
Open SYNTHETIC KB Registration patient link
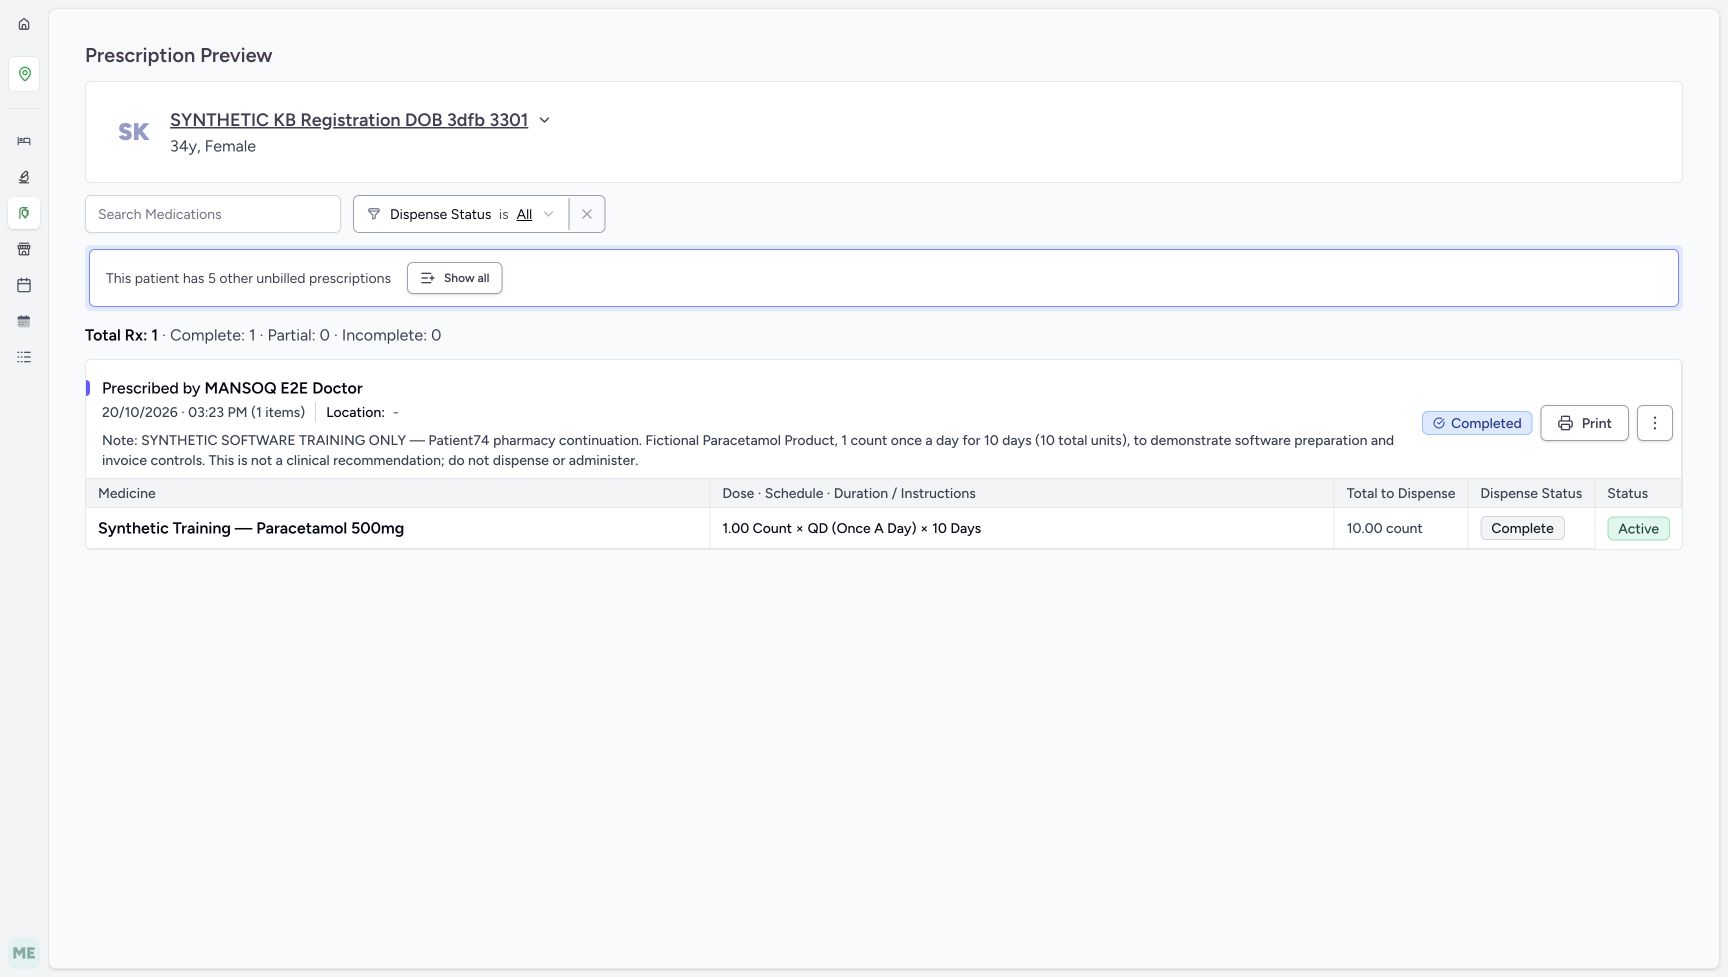[x=349, y=120]
